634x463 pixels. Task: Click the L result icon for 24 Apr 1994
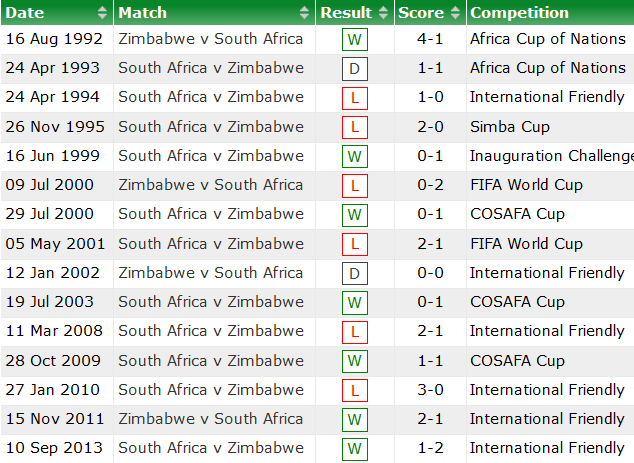354,99
